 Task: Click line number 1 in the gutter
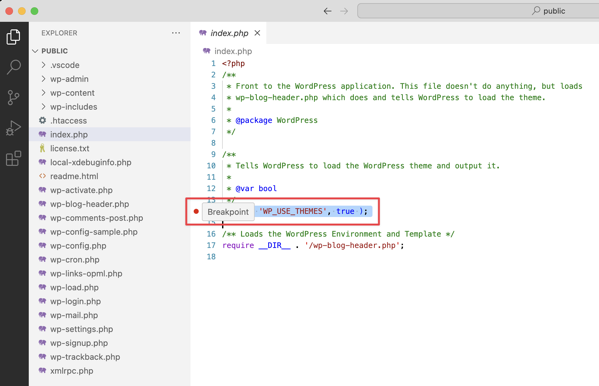[213, 63]
